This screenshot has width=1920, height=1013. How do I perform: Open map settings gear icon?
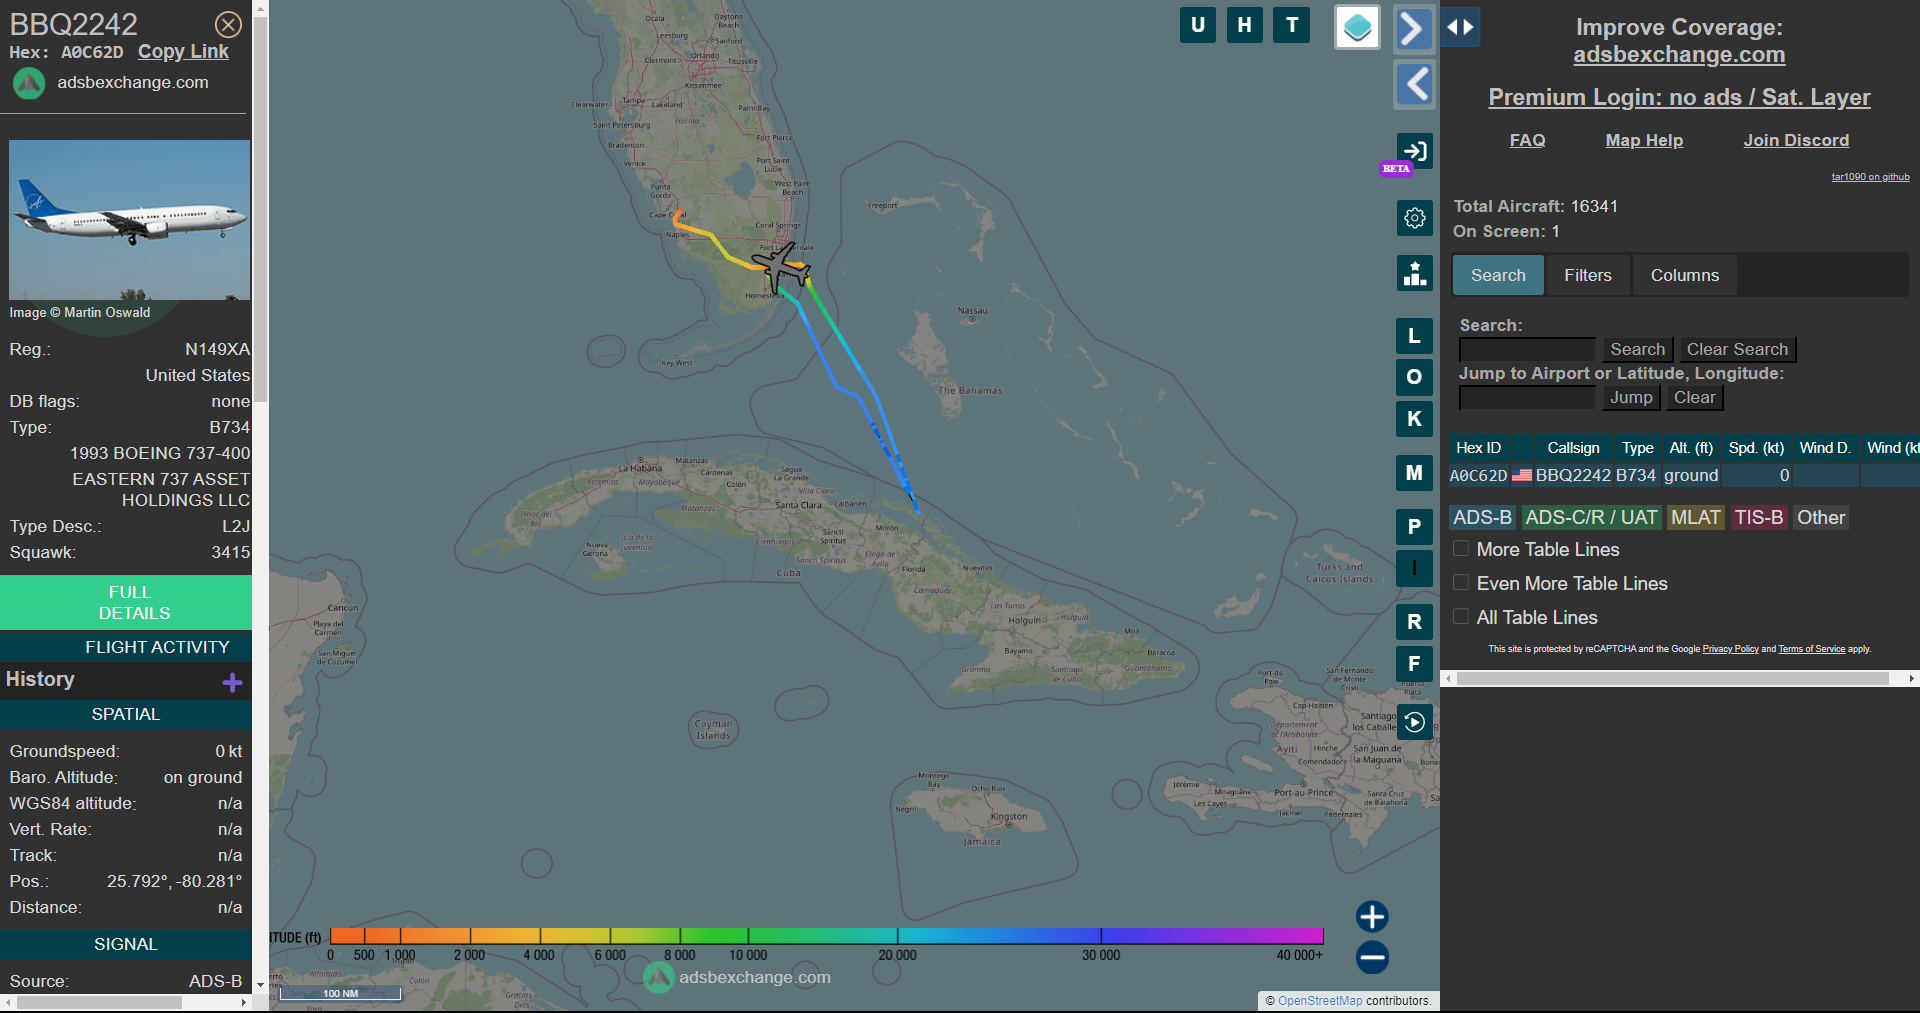tap(1414, 217)
